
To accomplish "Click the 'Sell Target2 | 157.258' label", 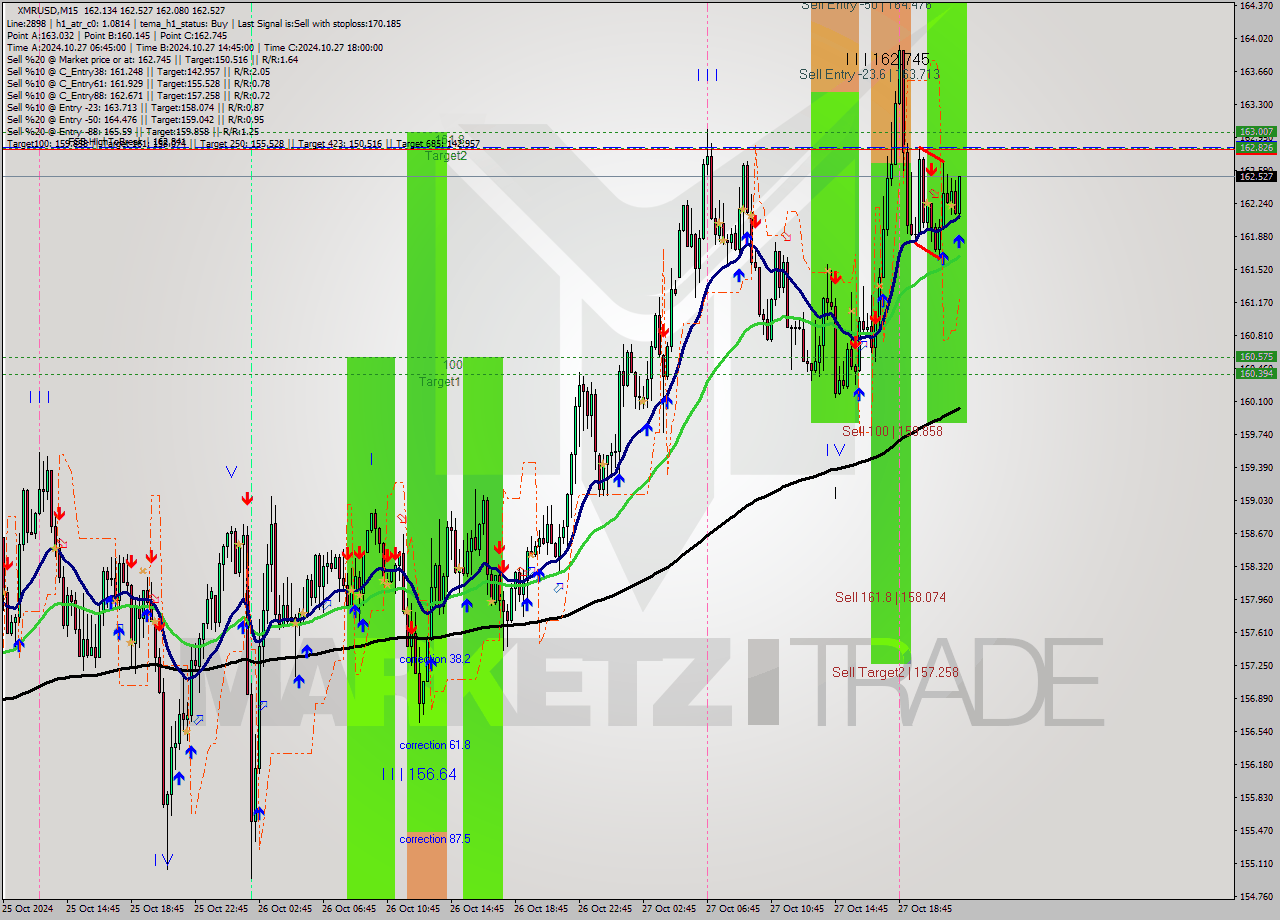I will 895,672.
